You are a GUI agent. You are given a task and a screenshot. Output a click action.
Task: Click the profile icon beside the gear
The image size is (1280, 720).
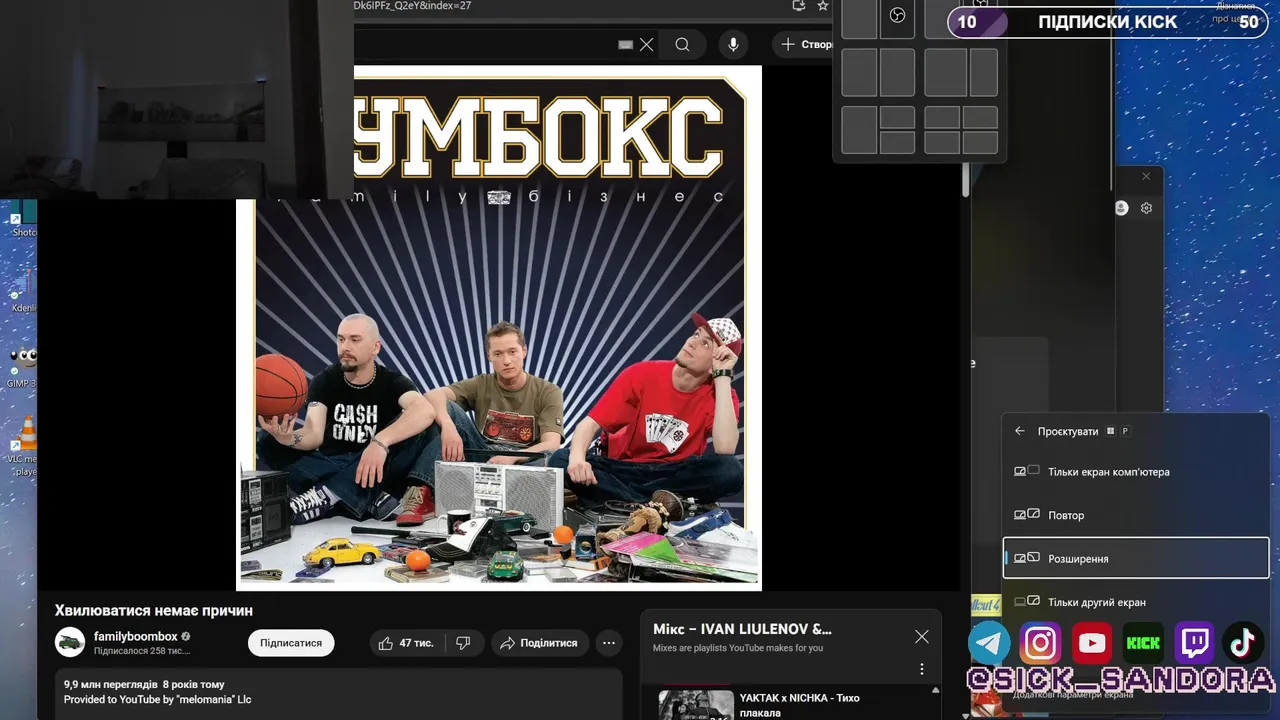point(1121,208)
